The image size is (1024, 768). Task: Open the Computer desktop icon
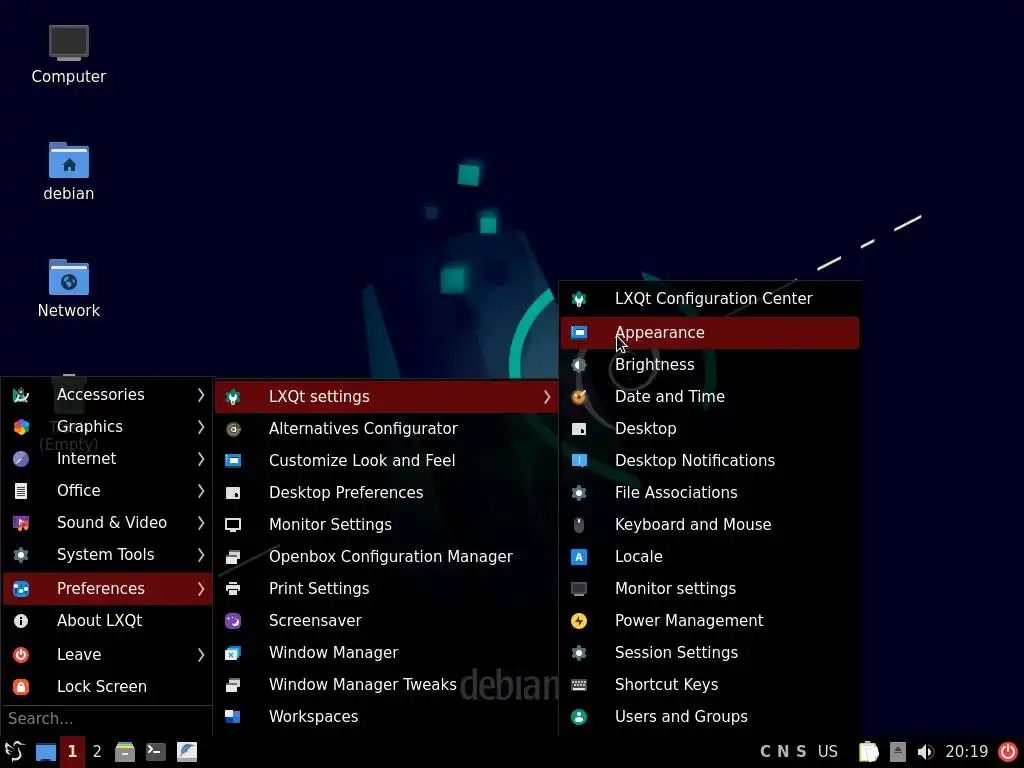(69, 54)
